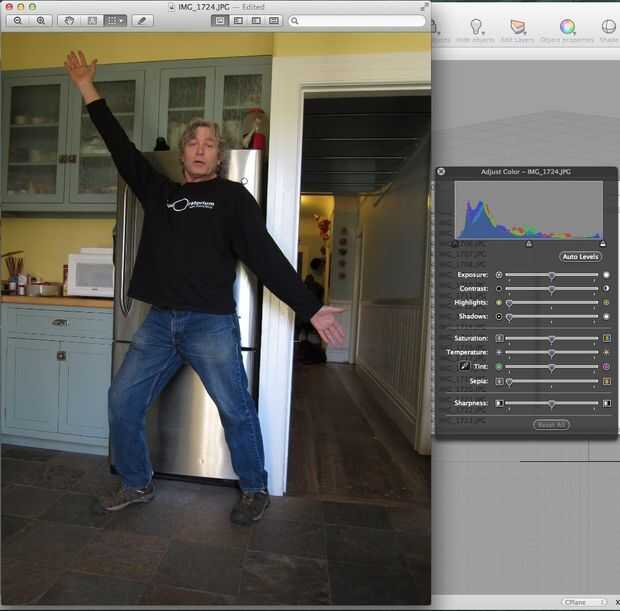Zoom in the photo in Preview toolbar
Image resolution: width=620 pixels, height=611 pixels.
[x=41, y=21]
